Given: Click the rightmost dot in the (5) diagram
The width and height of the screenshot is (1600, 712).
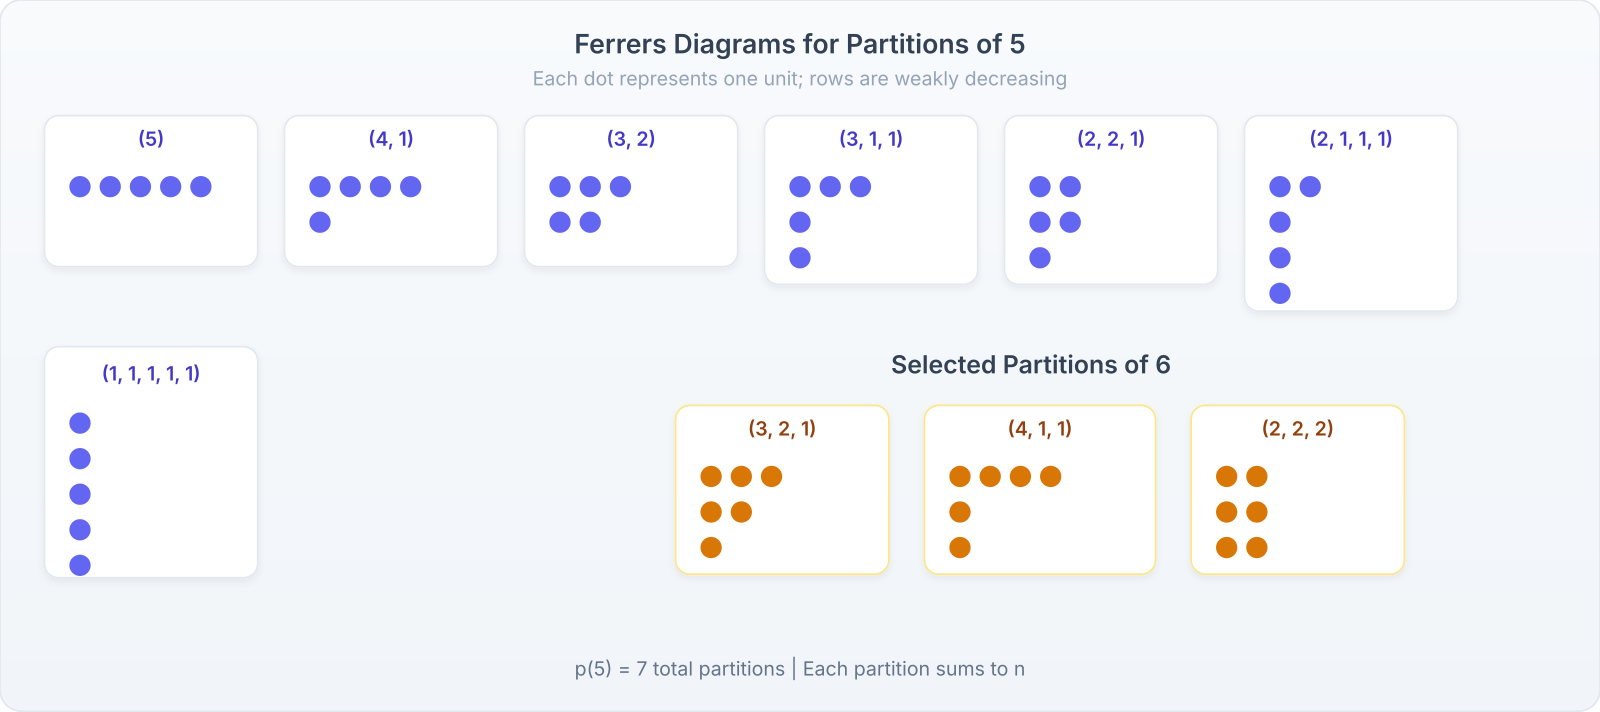Looking at the screenshot, I should coord(201,186).
